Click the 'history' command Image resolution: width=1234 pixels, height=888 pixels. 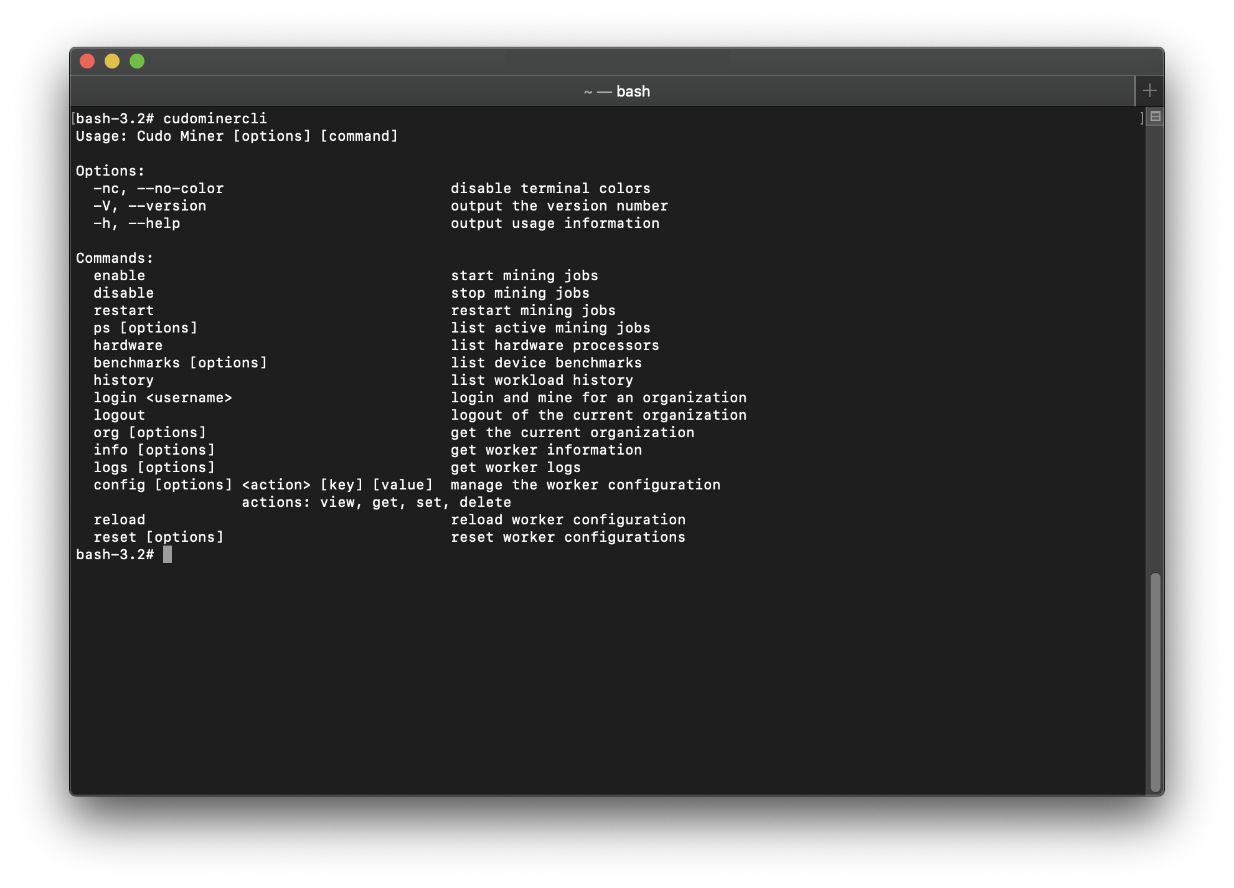tap(124, 380)
